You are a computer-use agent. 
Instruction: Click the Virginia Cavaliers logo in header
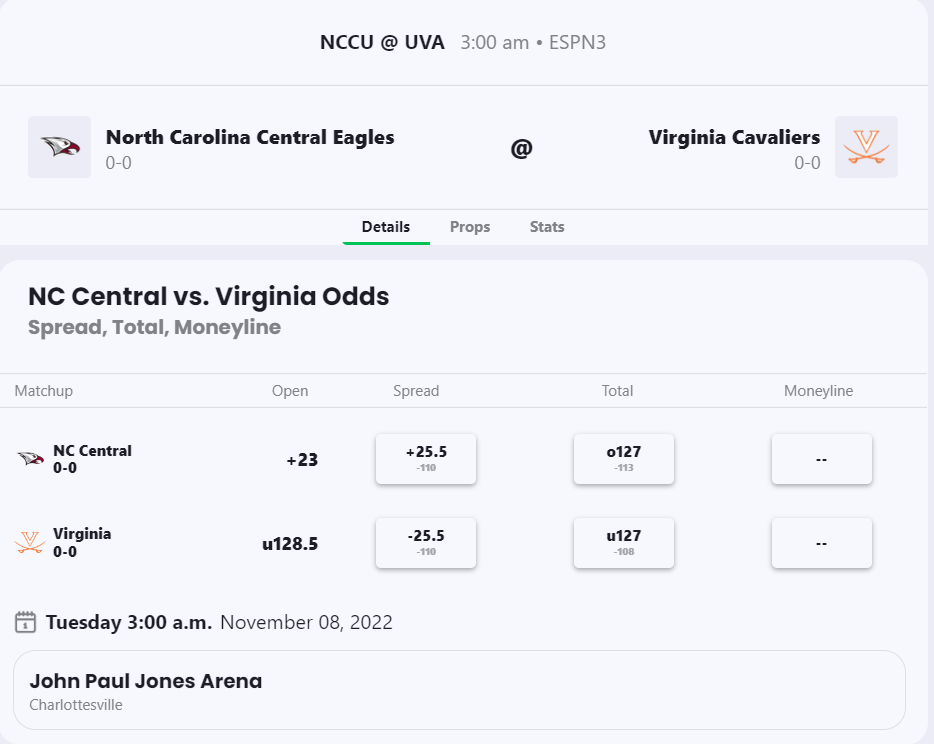tap(866, 147)
